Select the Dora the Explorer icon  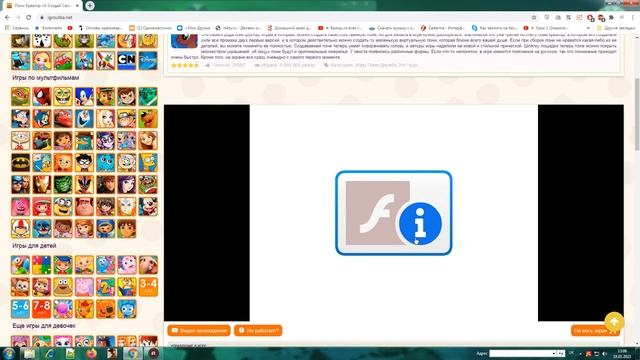pos(63,140)
